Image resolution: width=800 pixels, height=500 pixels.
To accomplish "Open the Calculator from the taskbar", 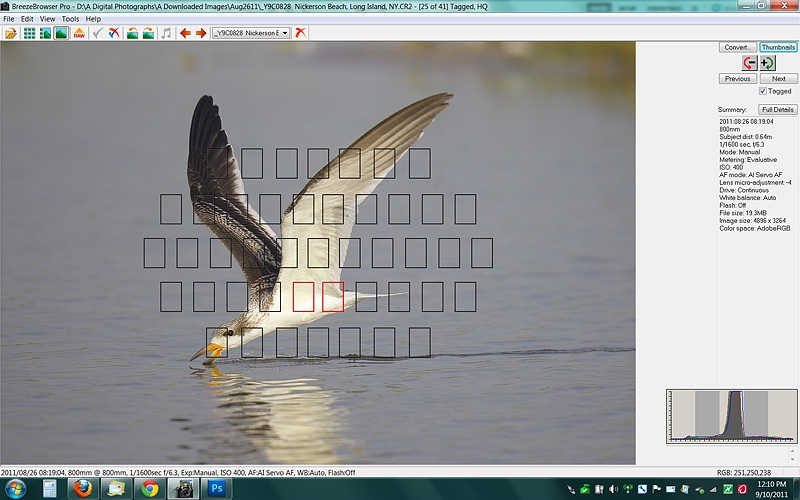I will (x=49, y=489).
